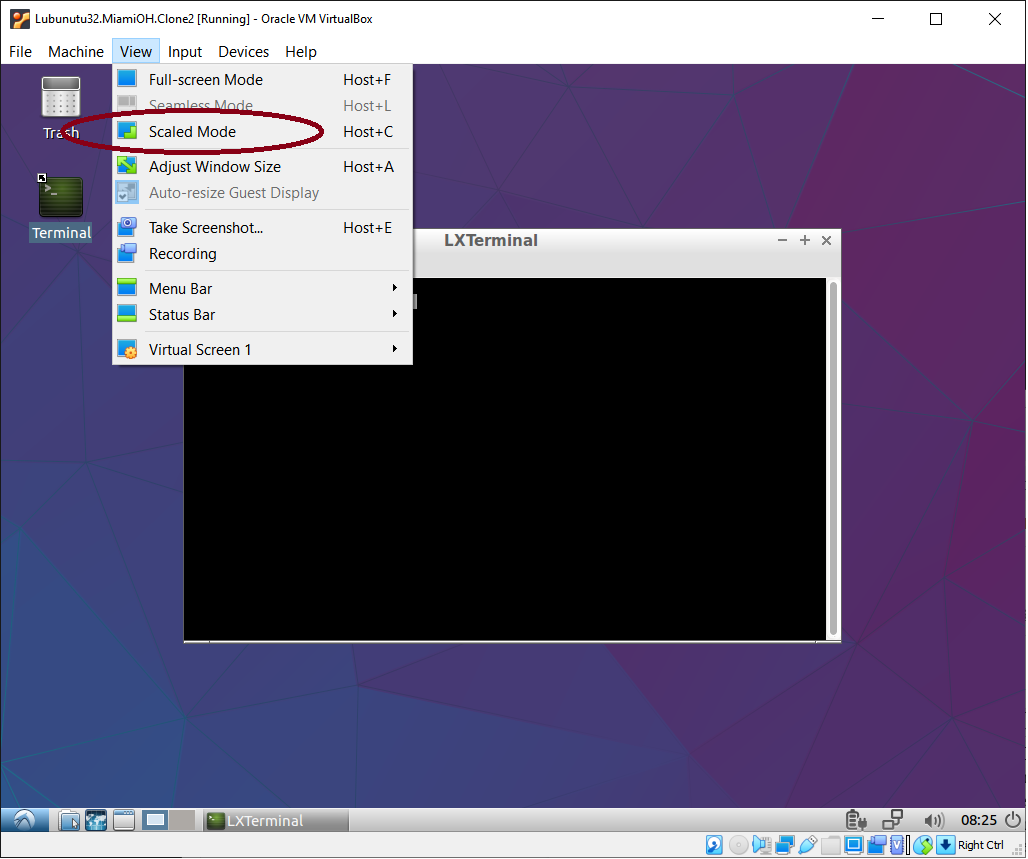This screenshot has height=859, width=1028.
Task: Click the VirtualBox window title text
Action: pos(204,19)
